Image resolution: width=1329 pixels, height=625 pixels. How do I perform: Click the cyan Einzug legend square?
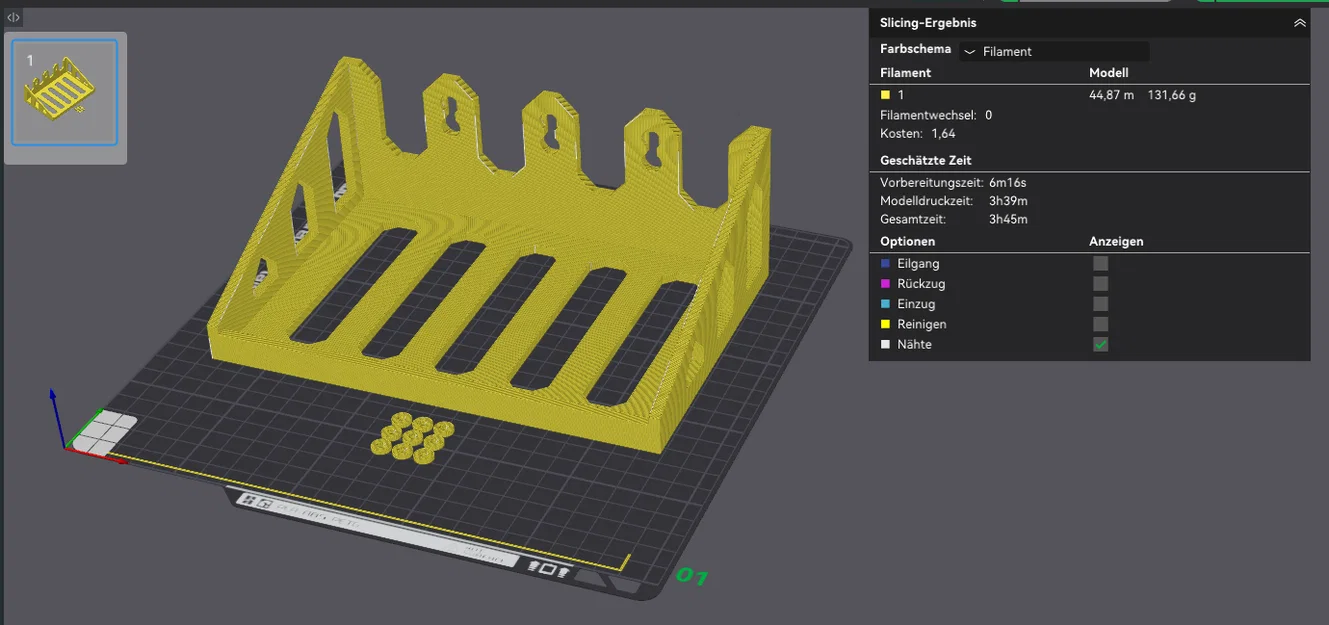(x=885, y=304)
